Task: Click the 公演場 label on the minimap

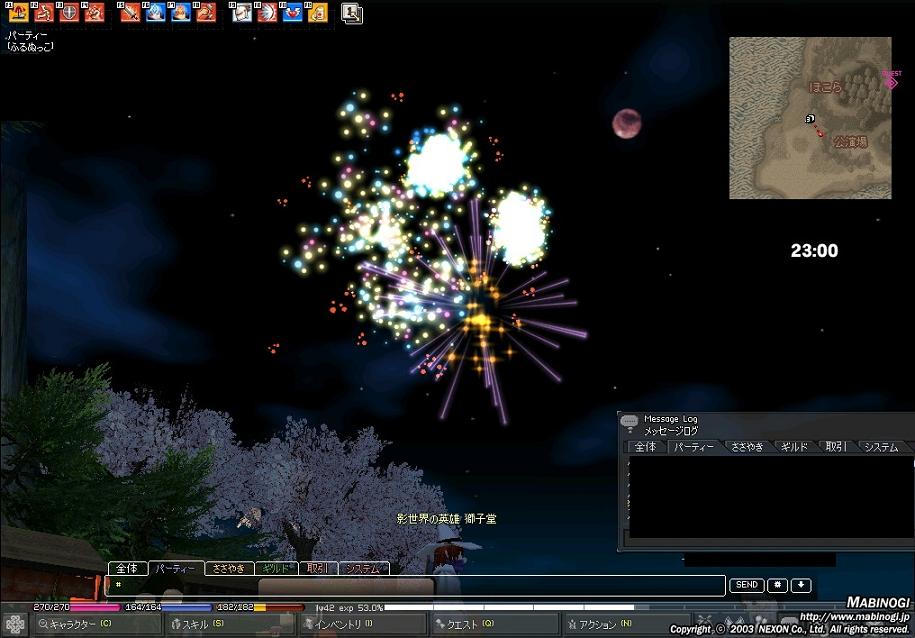Action: coord(850,141)
